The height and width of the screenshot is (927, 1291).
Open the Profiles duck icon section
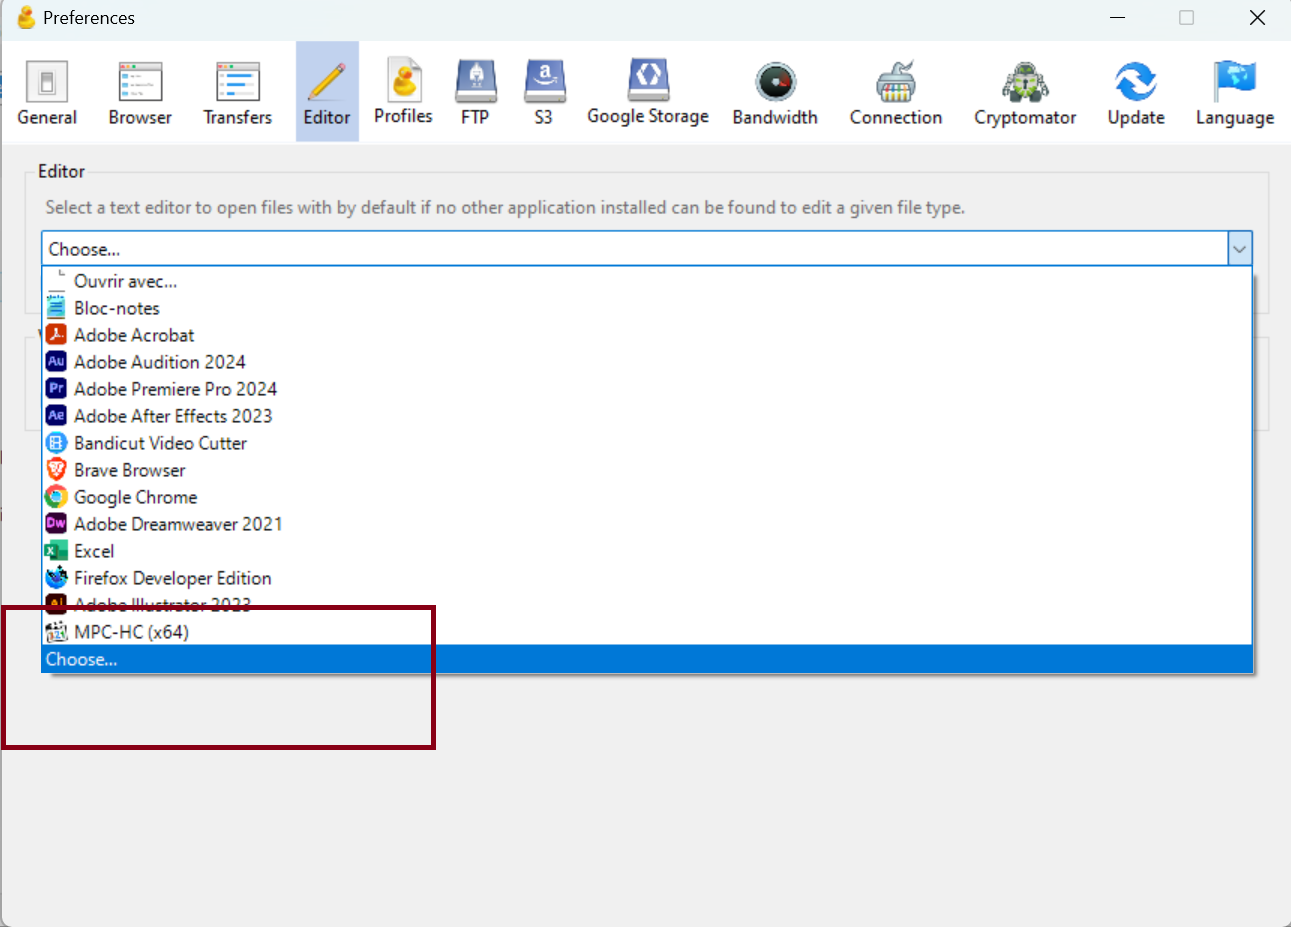(x=403, y=92)
